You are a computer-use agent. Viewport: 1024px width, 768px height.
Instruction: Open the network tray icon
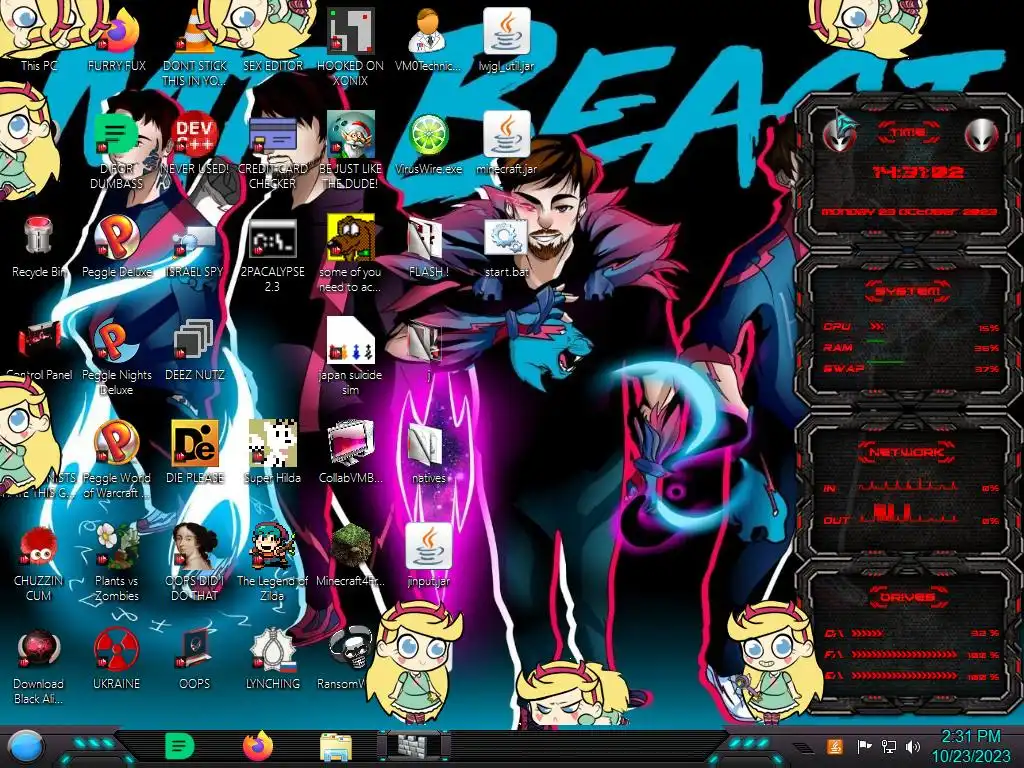tap(889, 746)
